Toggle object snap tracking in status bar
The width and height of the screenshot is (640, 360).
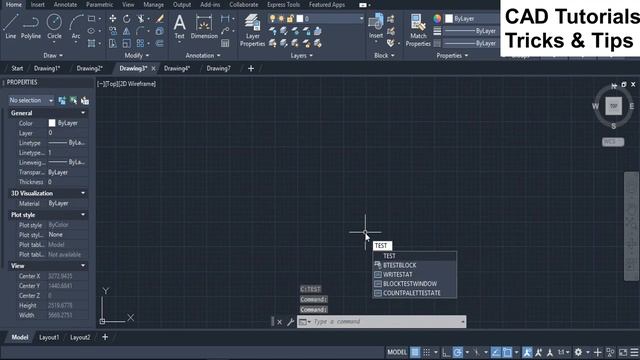[x=496, y=352]
